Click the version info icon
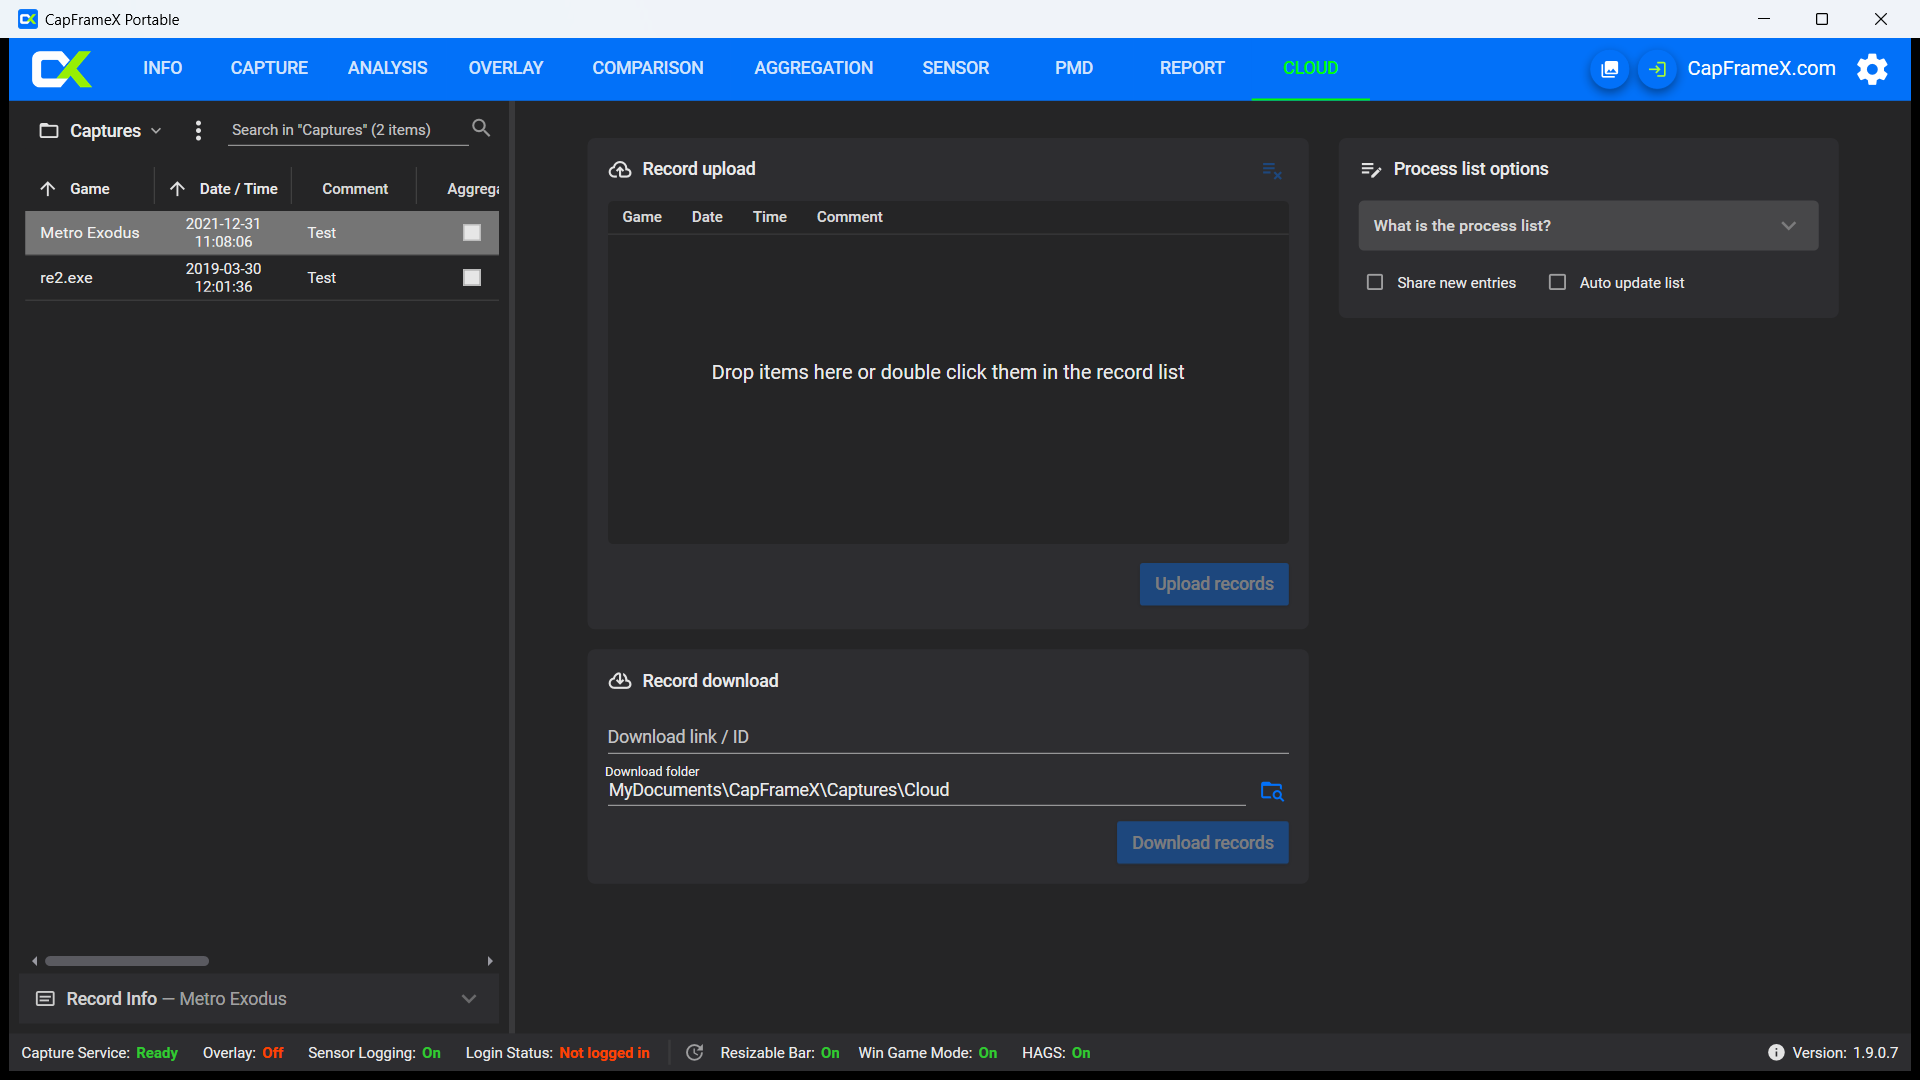This screenshot has width=1920, height=1080. pos(1776,1053)
